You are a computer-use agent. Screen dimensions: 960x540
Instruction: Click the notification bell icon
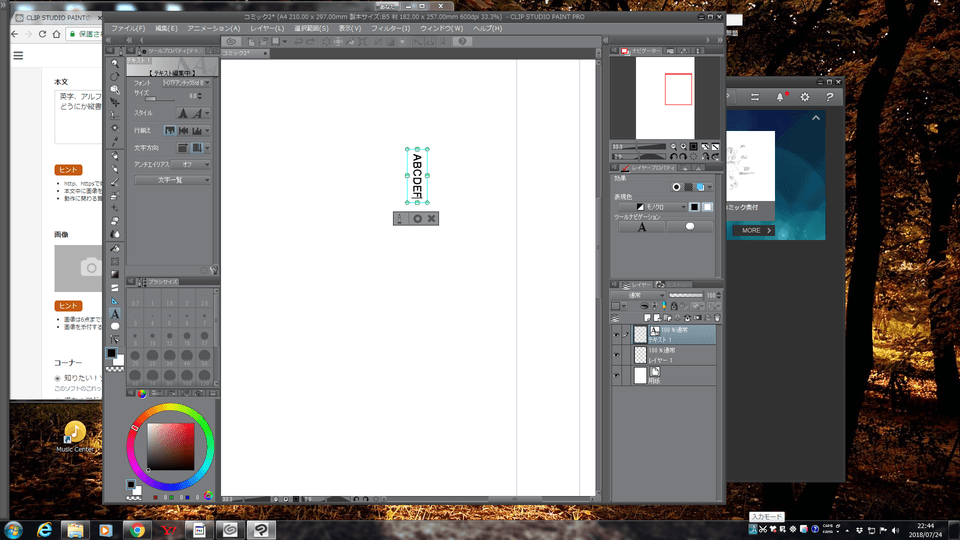tap(780, 97)
